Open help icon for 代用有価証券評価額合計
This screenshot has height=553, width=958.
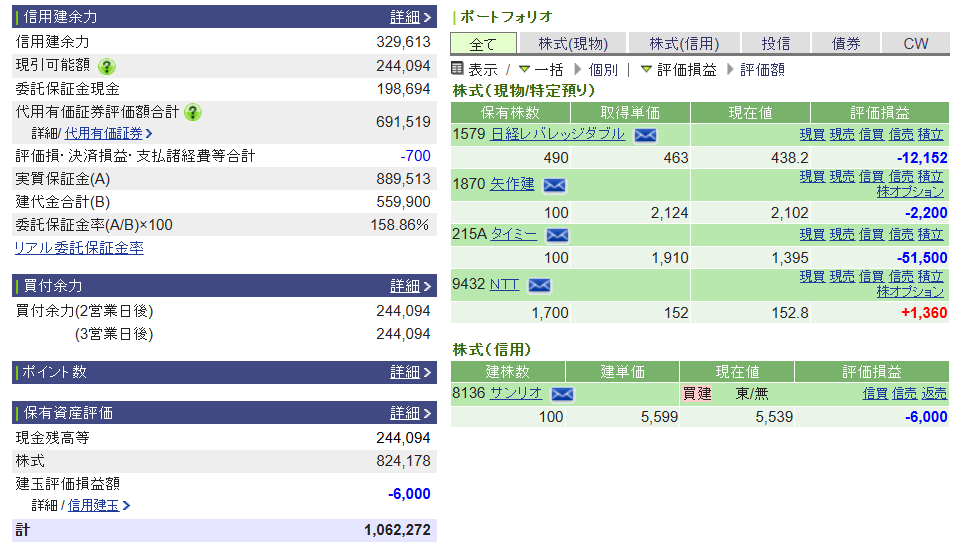click(193, 112)
